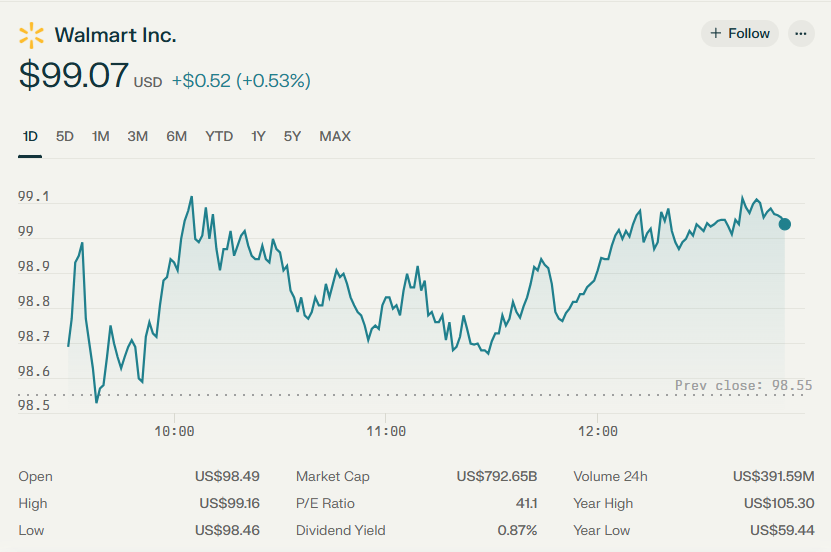Click the 98.5 price axis label
The width and height of the screenshot is (831, 552).
pyautogui.click(x=33, y=406)
